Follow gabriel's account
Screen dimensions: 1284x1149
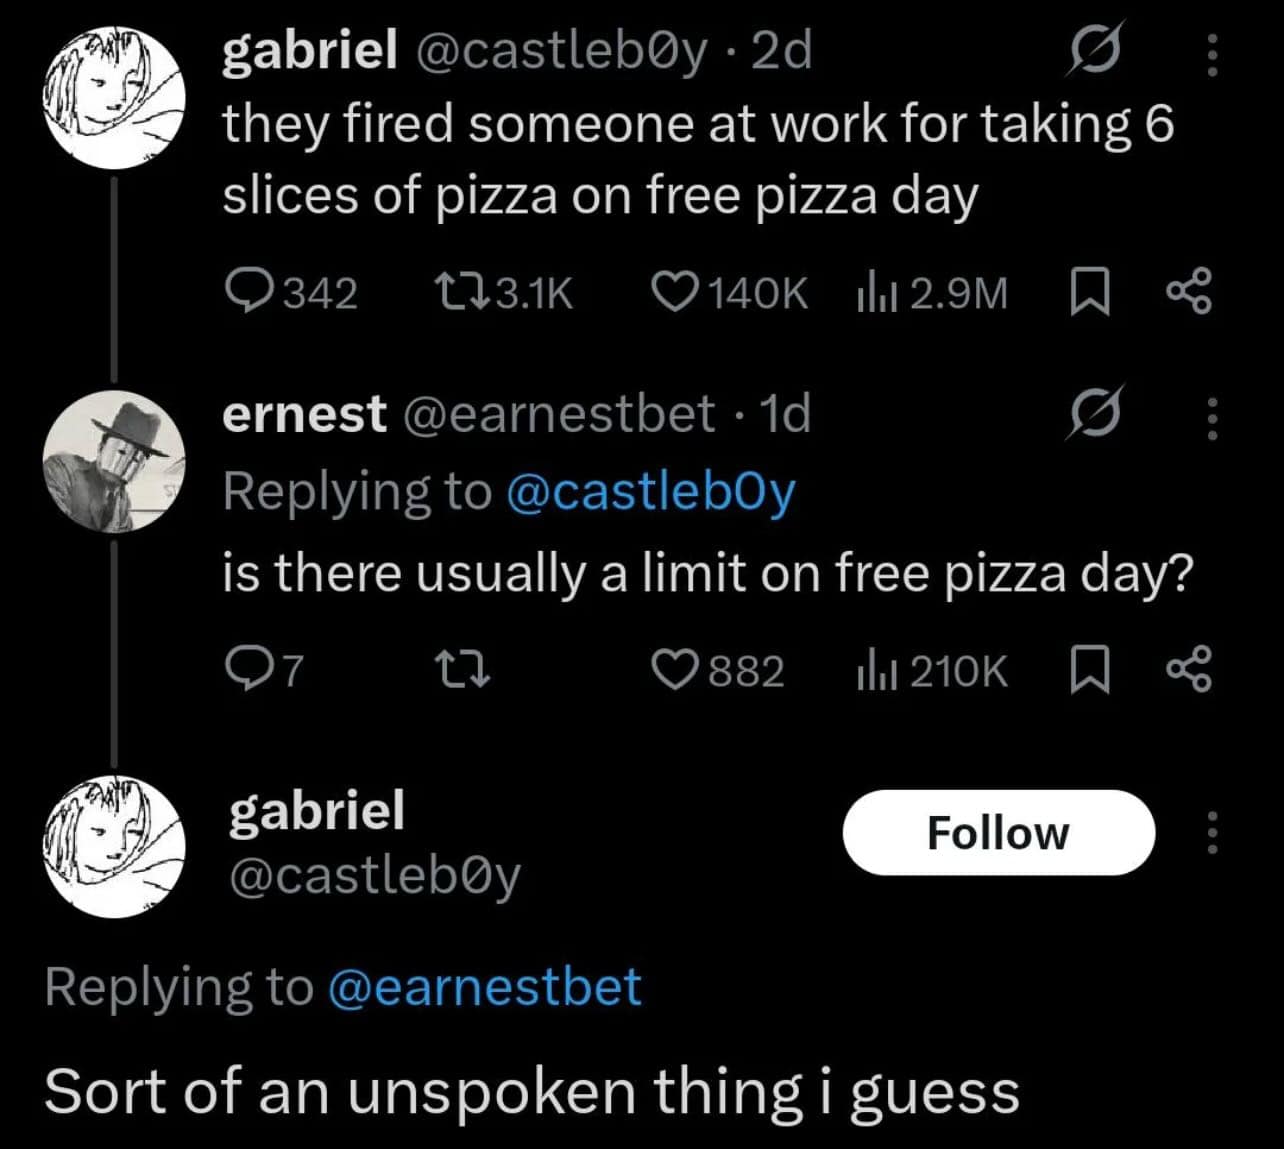[x=998, y=832]
